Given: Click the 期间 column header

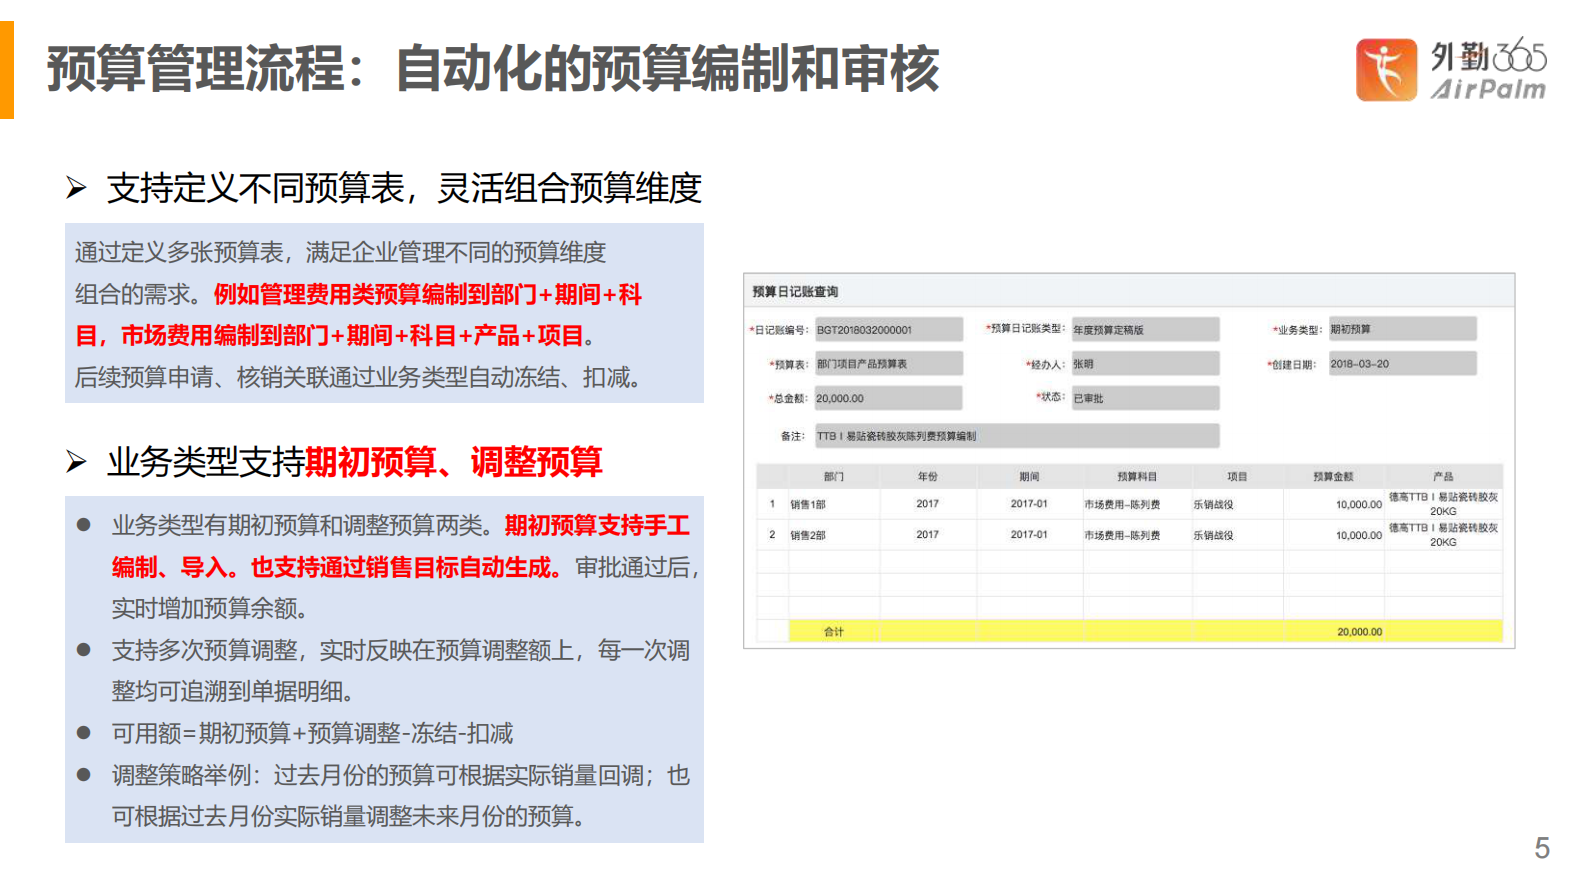Looking at the screenshot, I should (x=1029, y=476).
